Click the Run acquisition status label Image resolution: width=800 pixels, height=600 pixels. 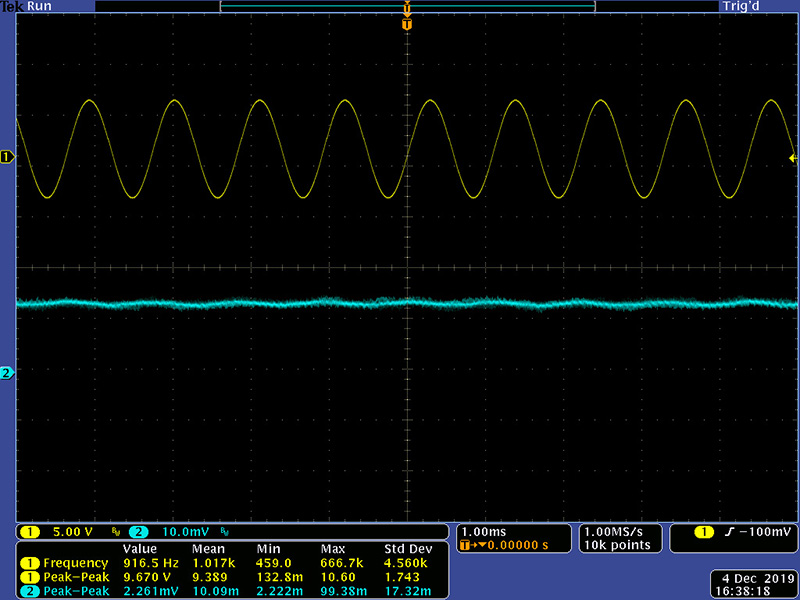[x=39, y=7]
